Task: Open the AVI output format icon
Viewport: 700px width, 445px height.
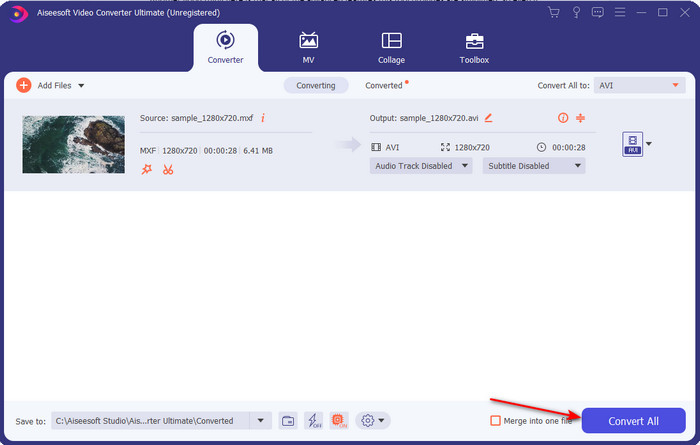Action: (x=633, y=144)
